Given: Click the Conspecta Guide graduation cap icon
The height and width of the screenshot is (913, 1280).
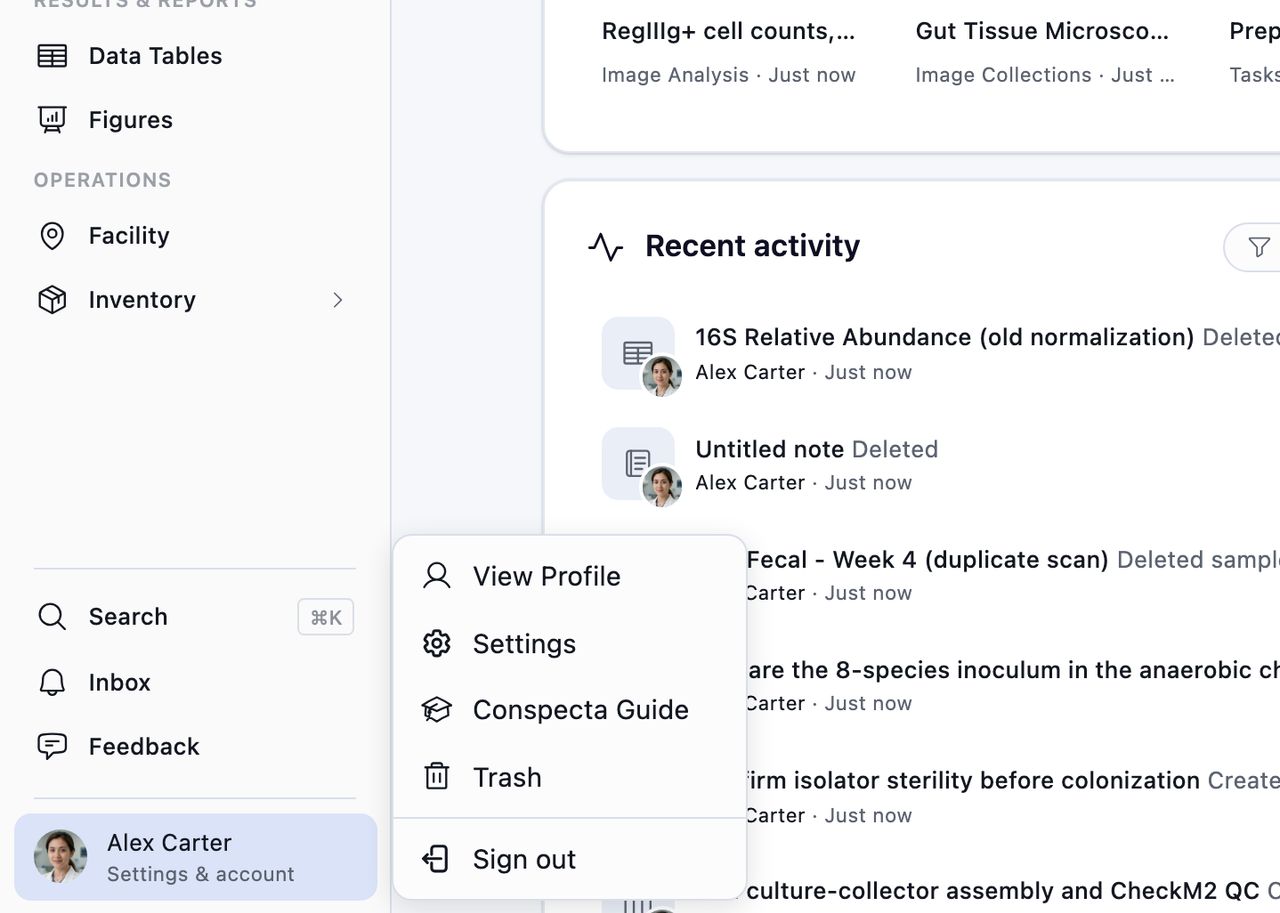Looking at the screenshot, I should point(437,710).
